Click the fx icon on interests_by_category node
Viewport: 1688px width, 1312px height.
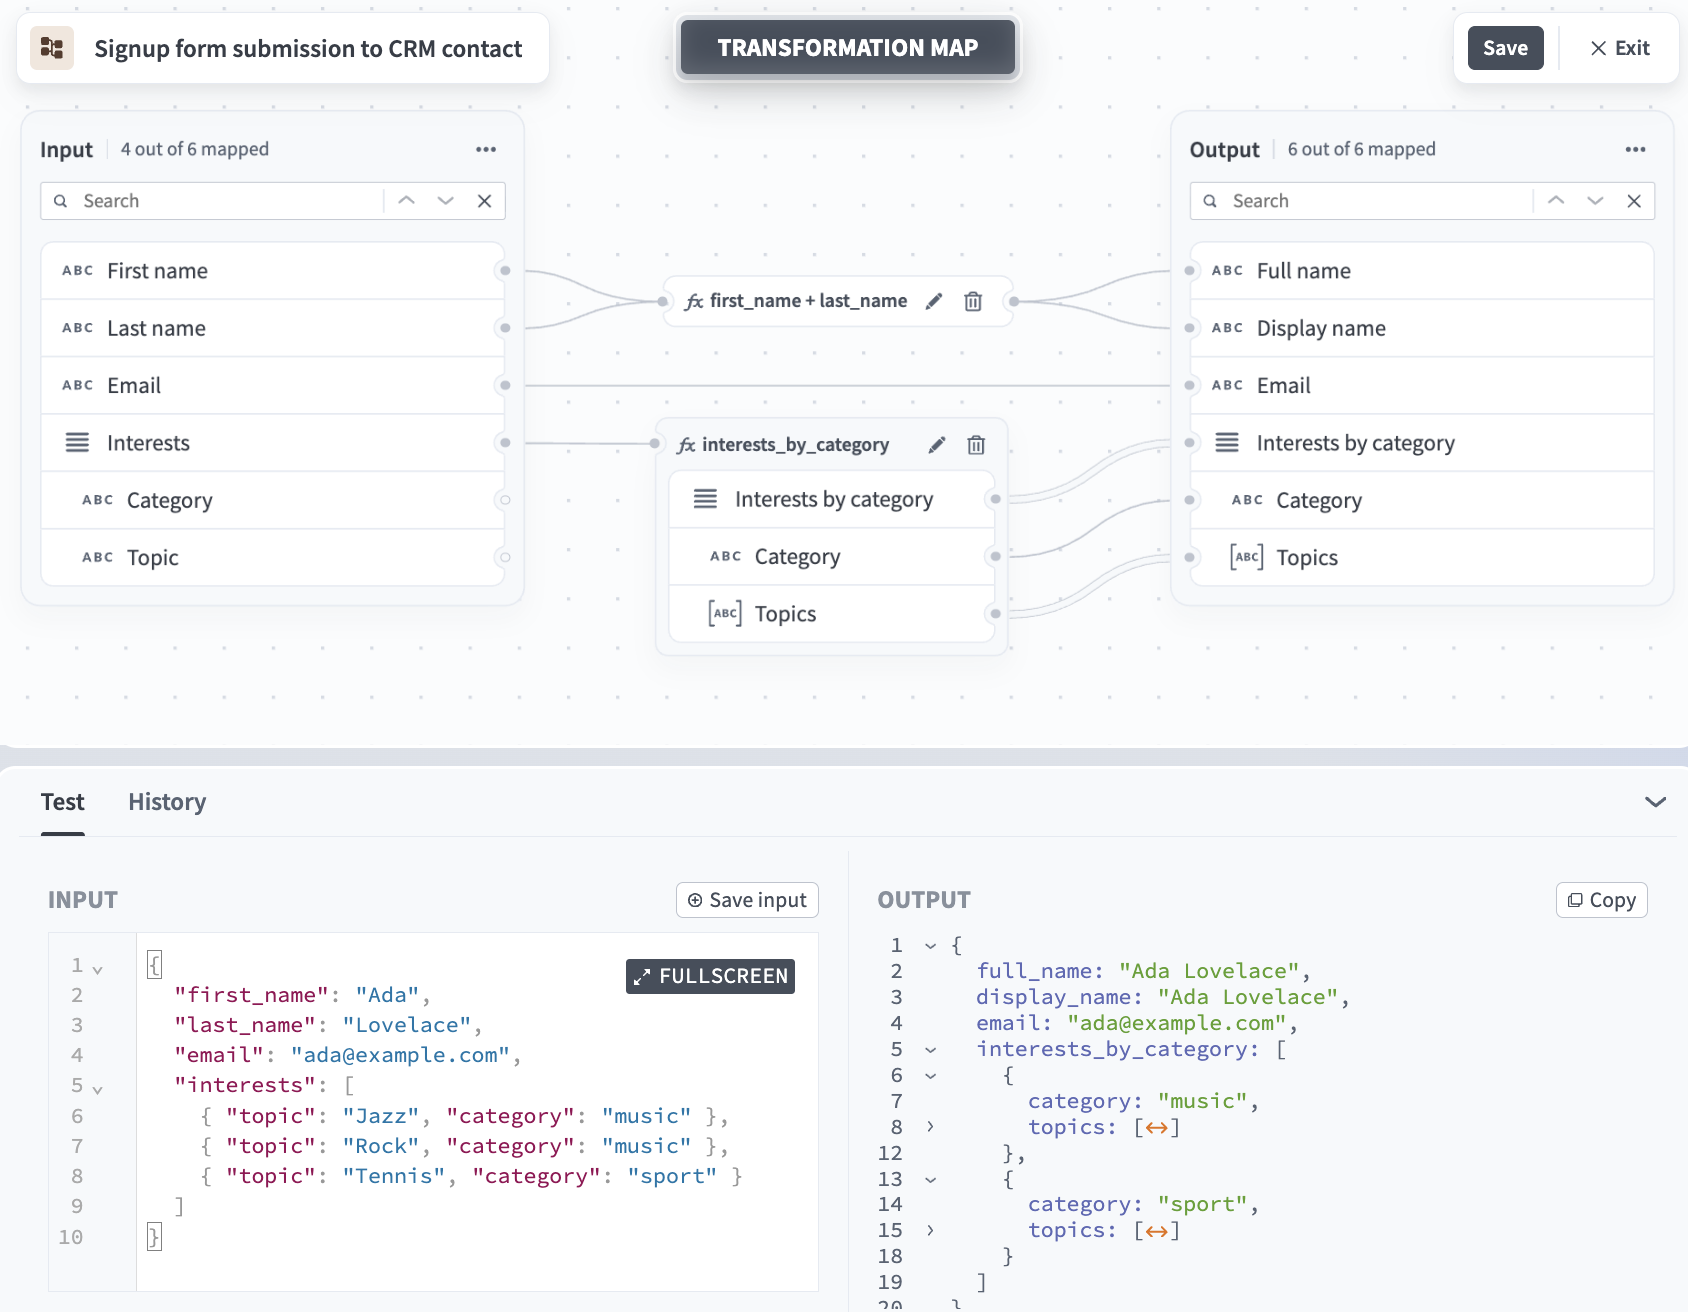click(x=686, y=445)
